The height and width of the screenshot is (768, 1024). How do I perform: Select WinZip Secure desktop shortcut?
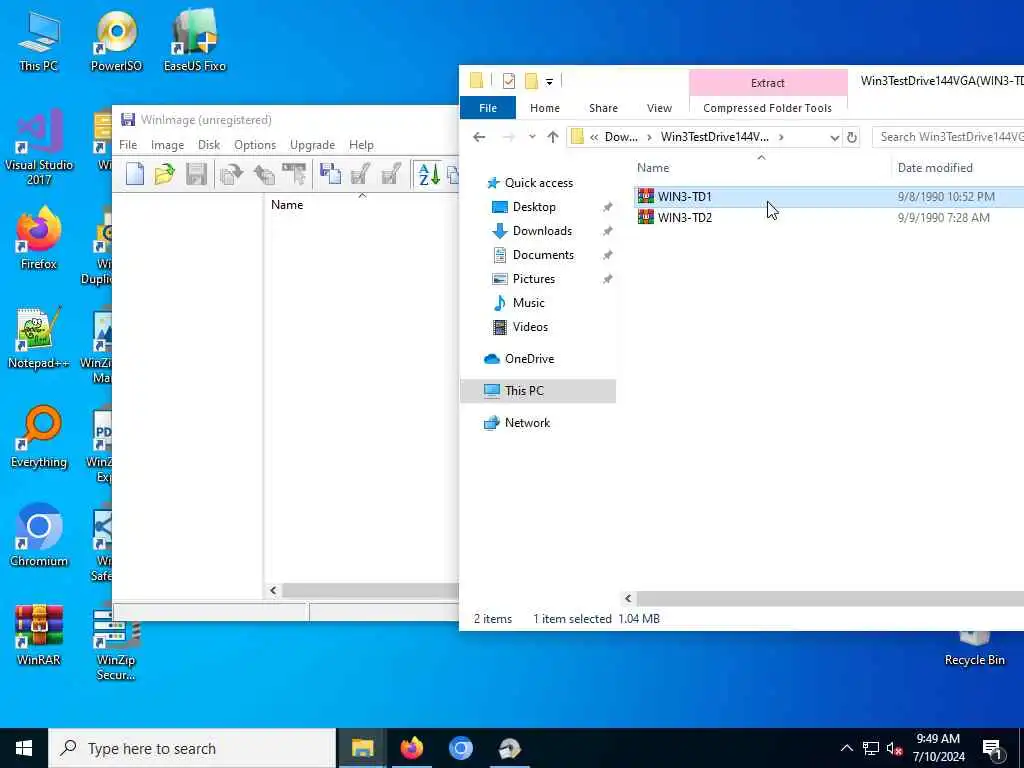coord(116,644)
